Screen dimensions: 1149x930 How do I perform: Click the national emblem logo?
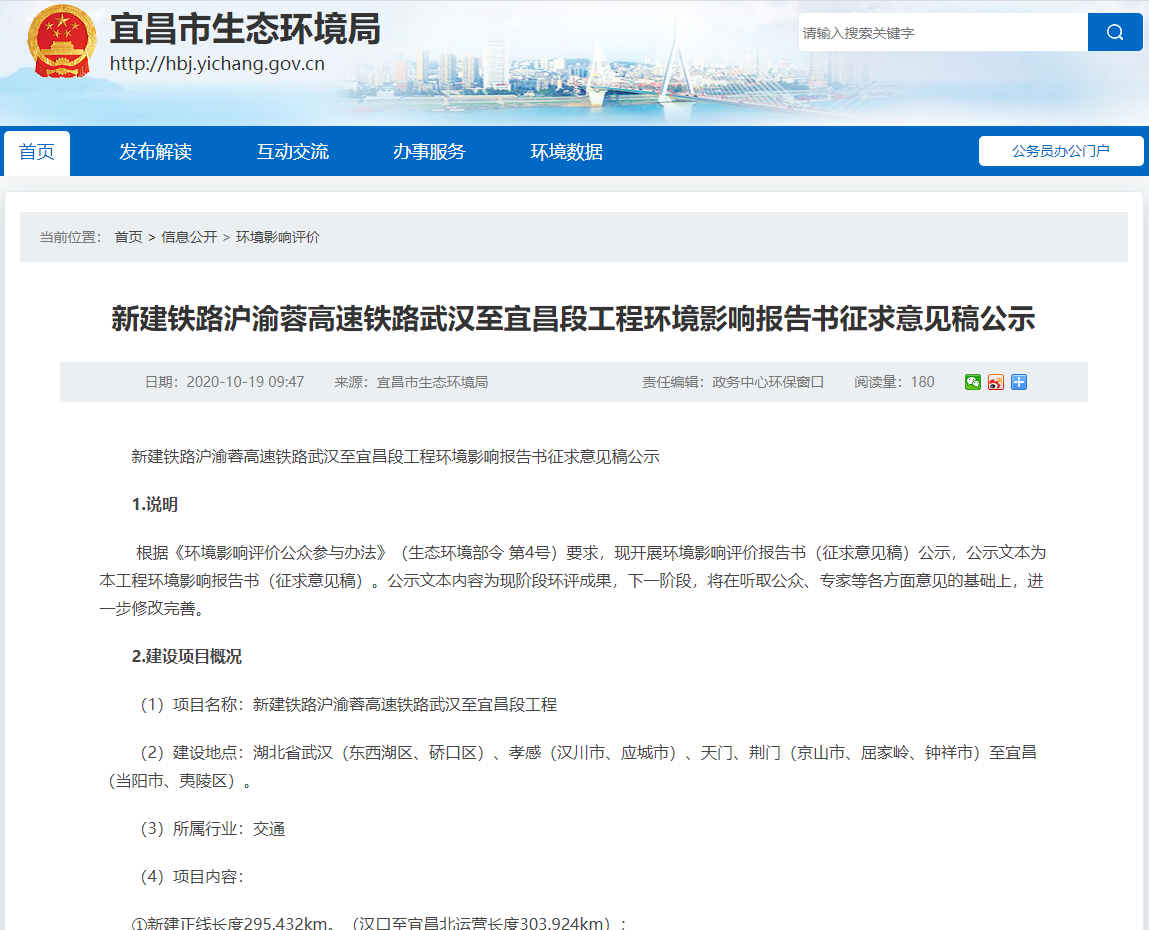(x=62, y=42)
